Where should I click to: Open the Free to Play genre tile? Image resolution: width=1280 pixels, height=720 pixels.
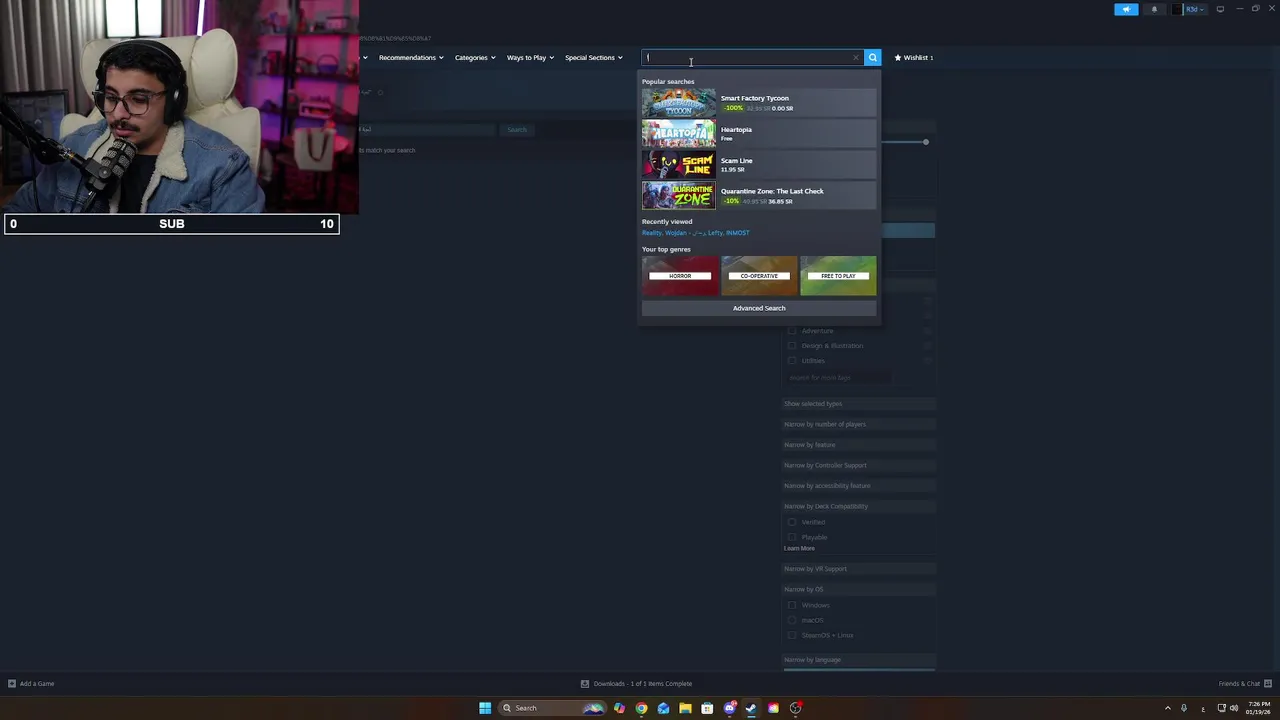(838, 276)
